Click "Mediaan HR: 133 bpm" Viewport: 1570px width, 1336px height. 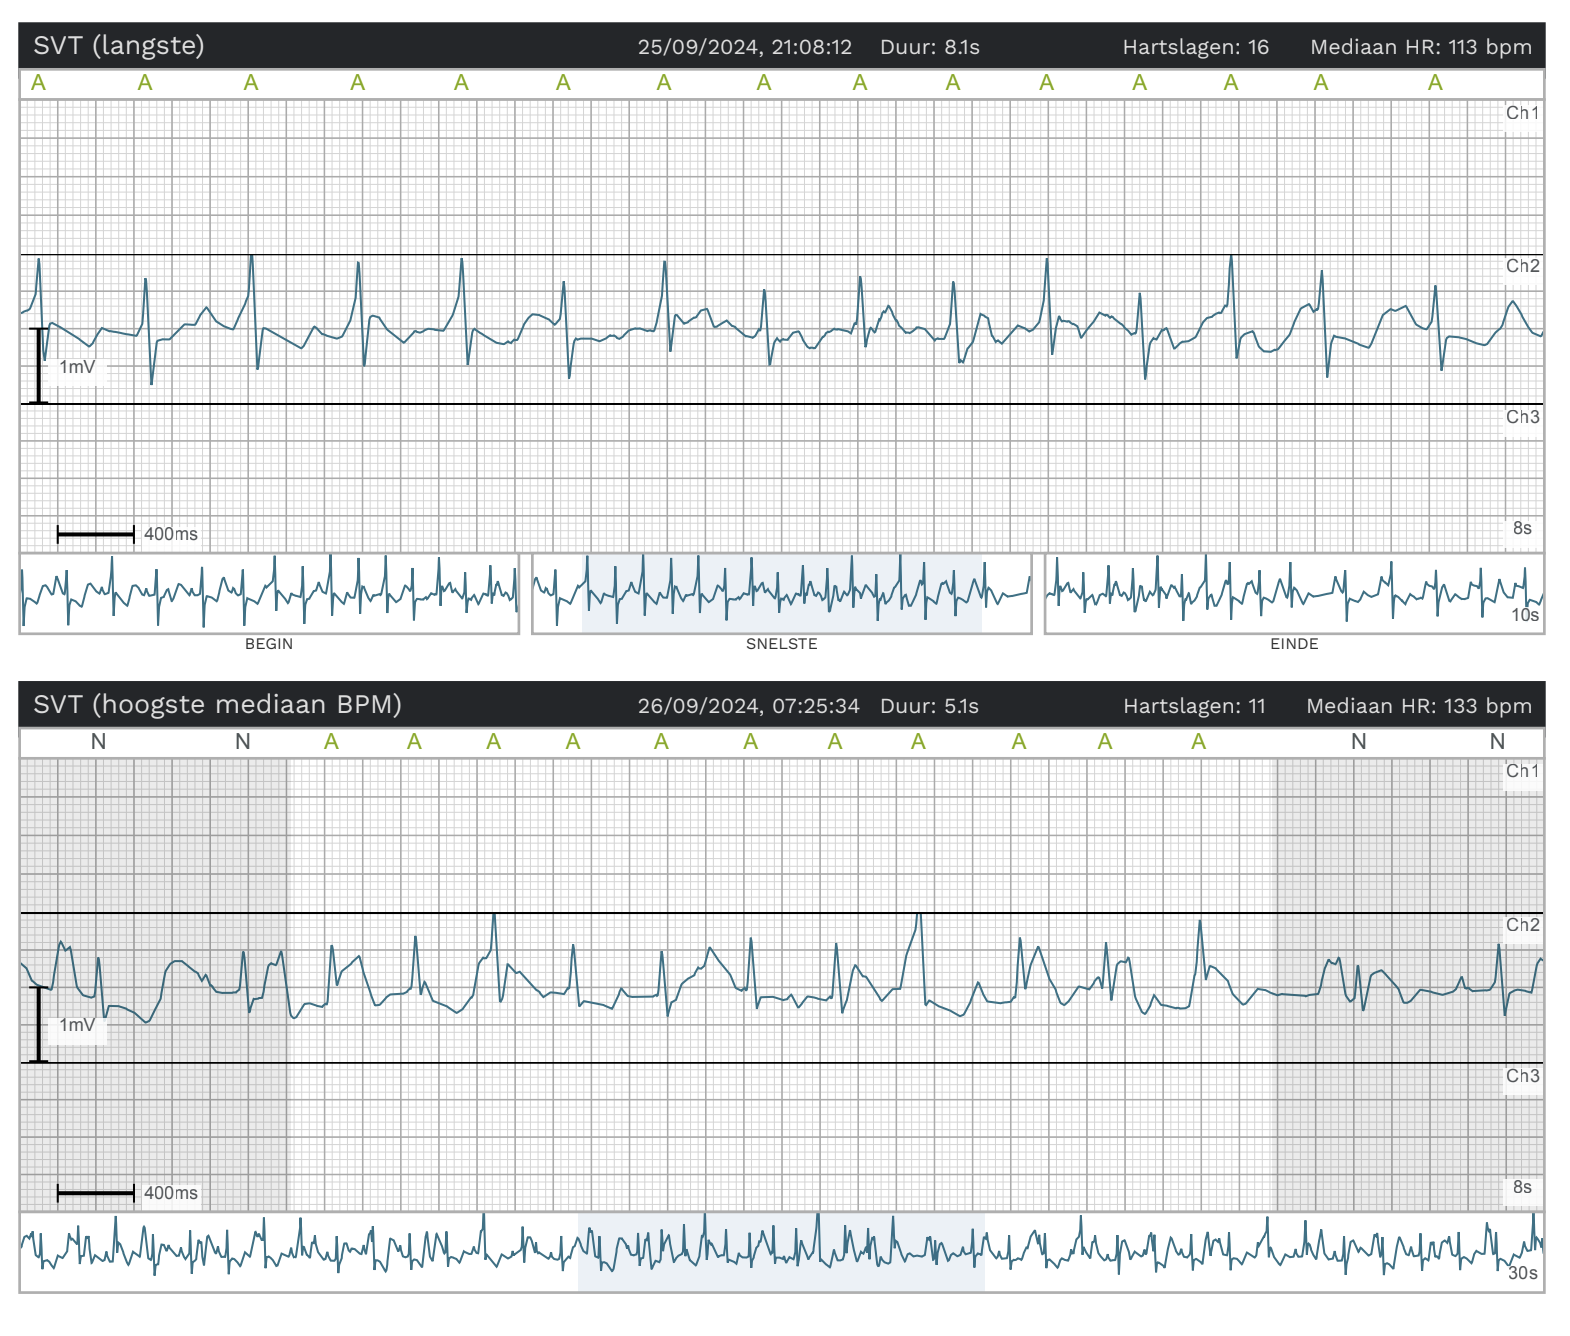click(1419, 706)
